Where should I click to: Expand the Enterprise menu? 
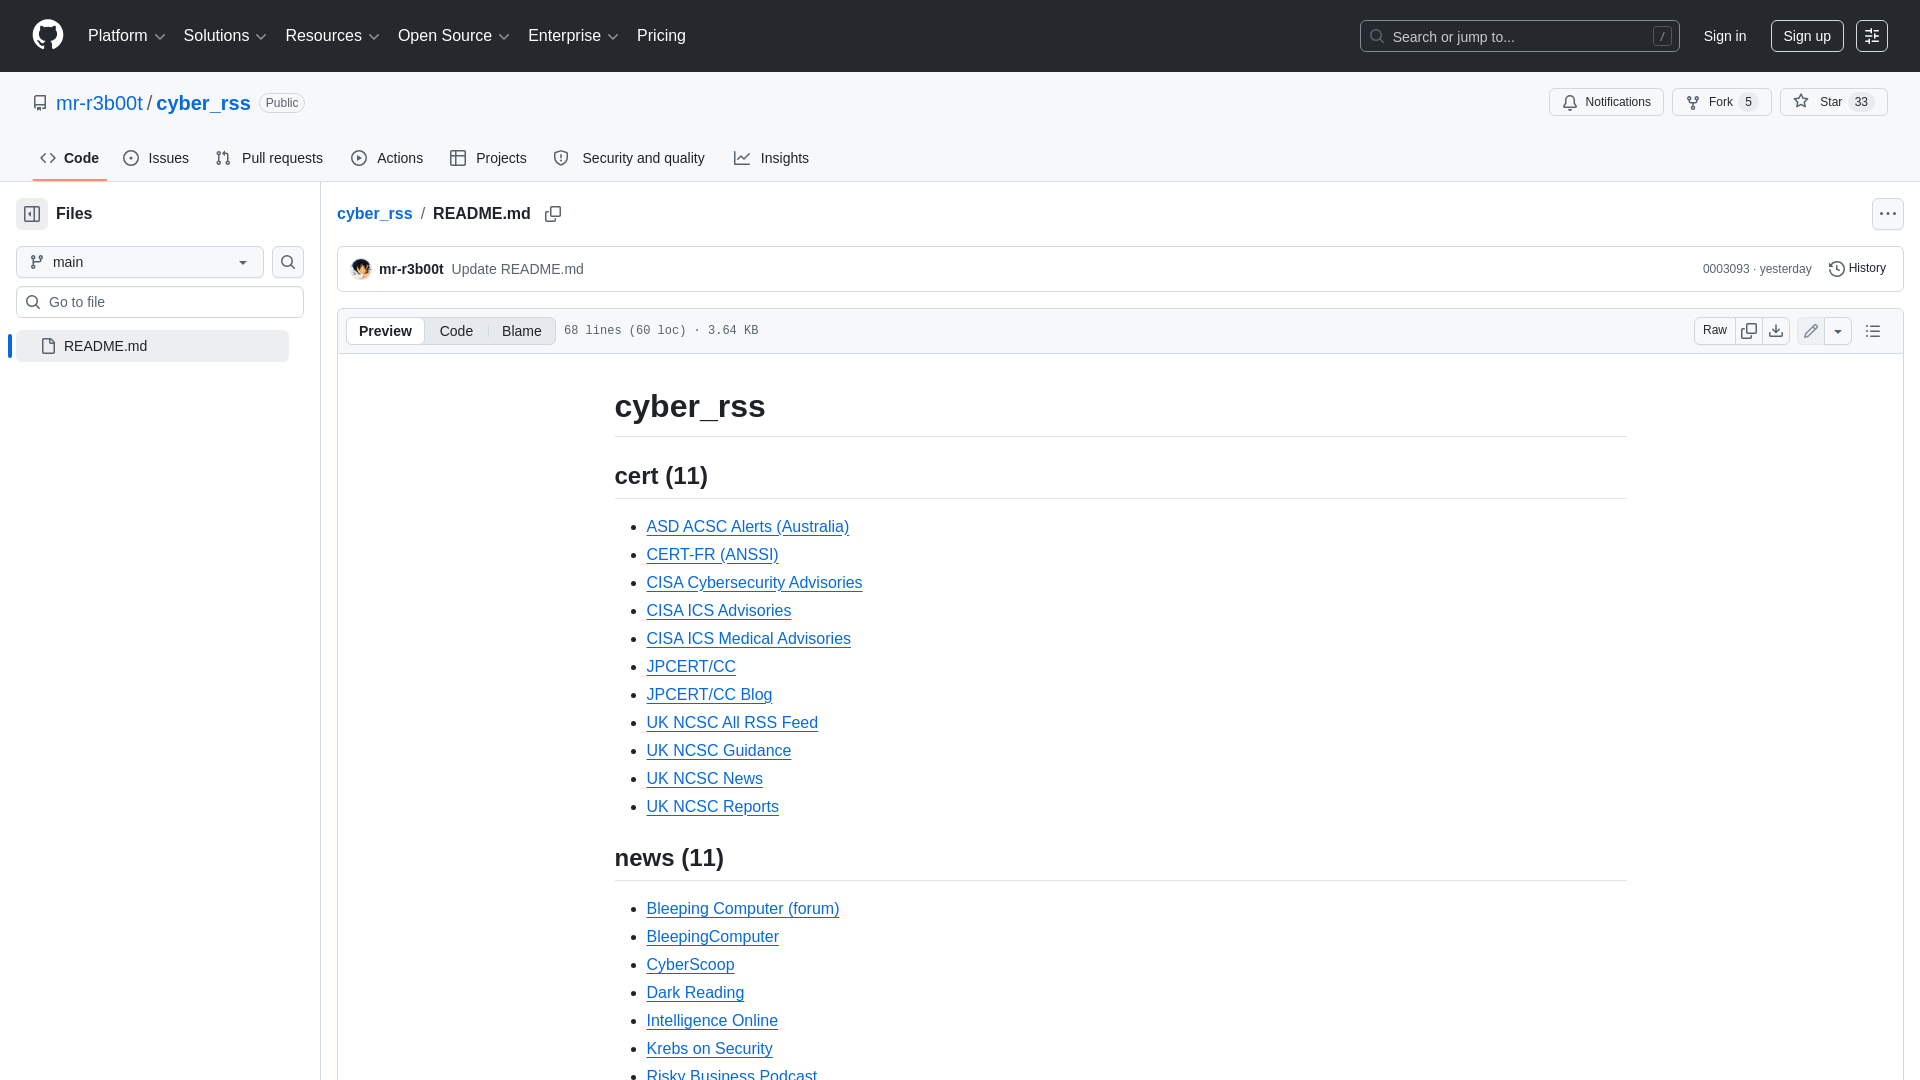pyautogui.click(x=573, y=36)
